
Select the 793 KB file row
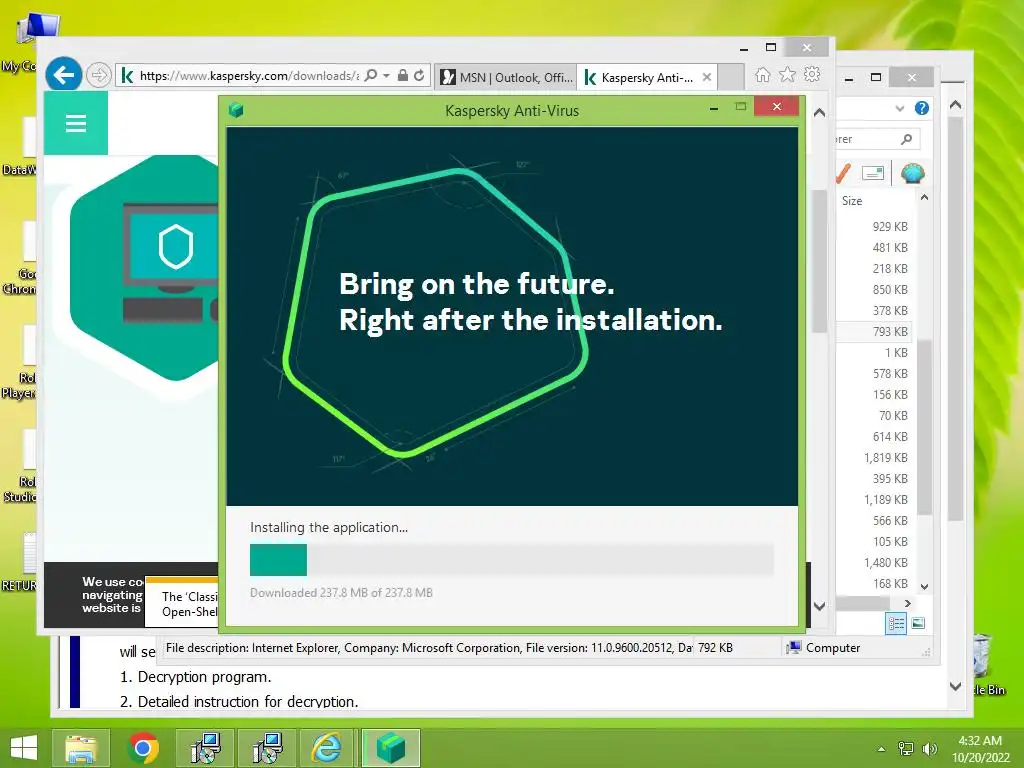click(875, 332)
